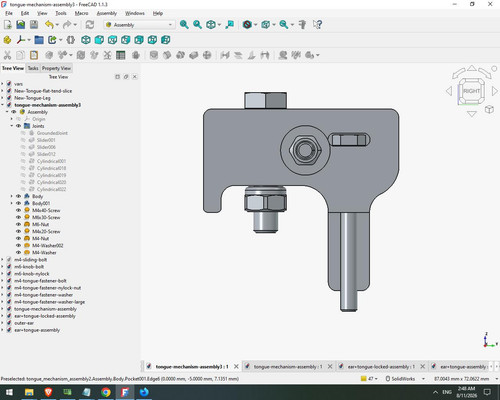Switch to the Tasks tab
The height and width of the screenshot is (400, 500).
[x=33, y=68]
